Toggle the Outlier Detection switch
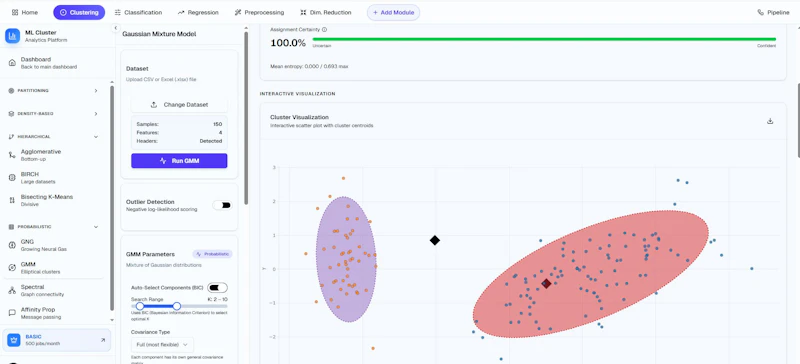 pyautogui.click(x=222, y=205)
